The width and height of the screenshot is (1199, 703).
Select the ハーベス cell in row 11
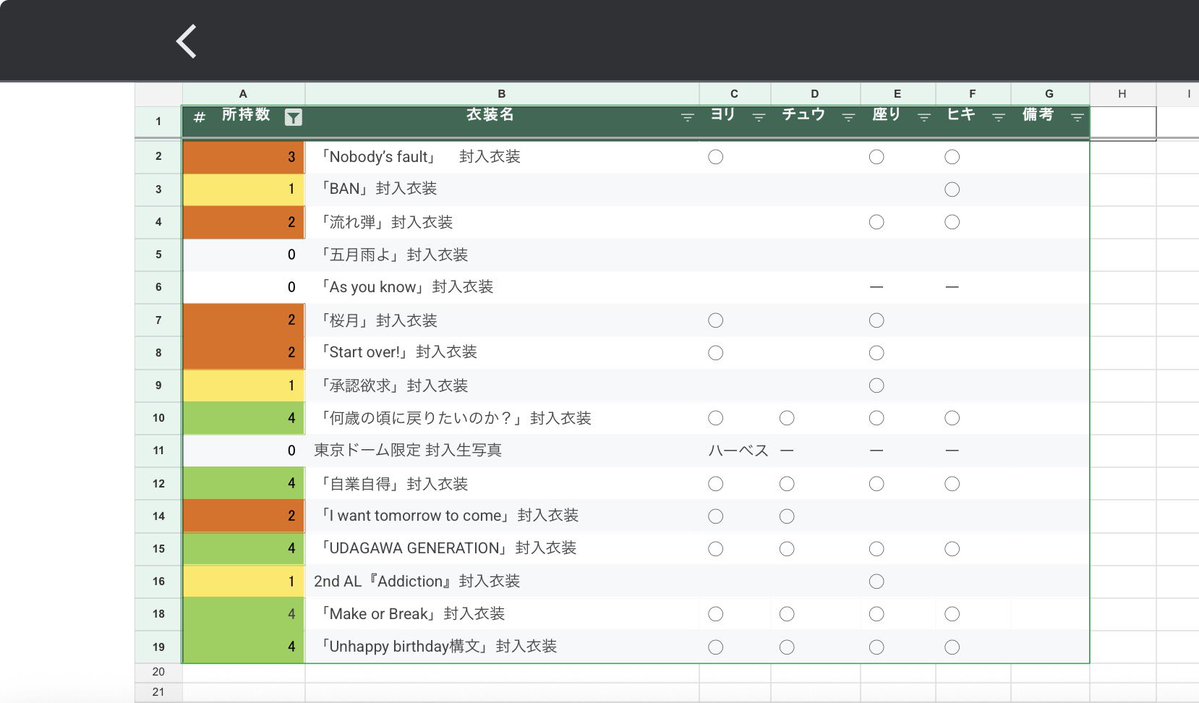(735, 450)
